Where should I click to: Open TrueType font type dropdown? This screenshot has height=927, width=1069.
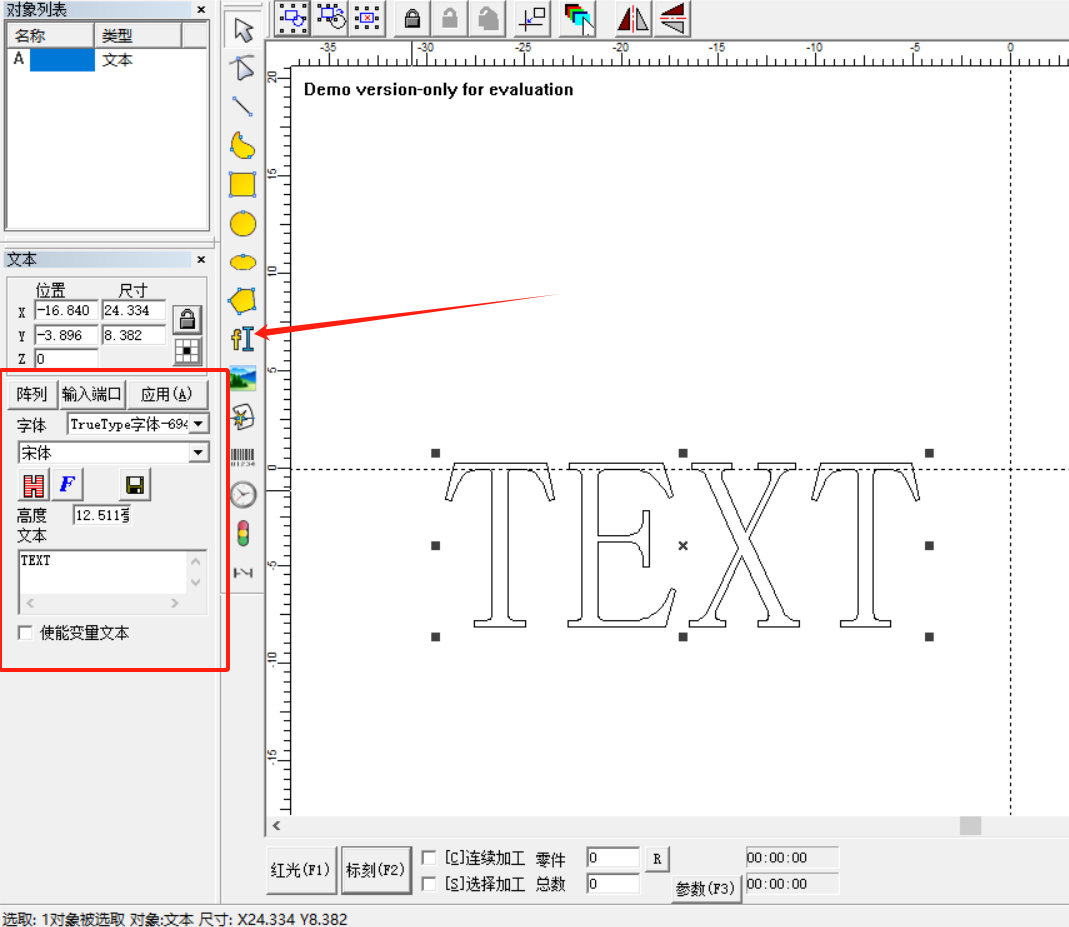coord(198,424)
